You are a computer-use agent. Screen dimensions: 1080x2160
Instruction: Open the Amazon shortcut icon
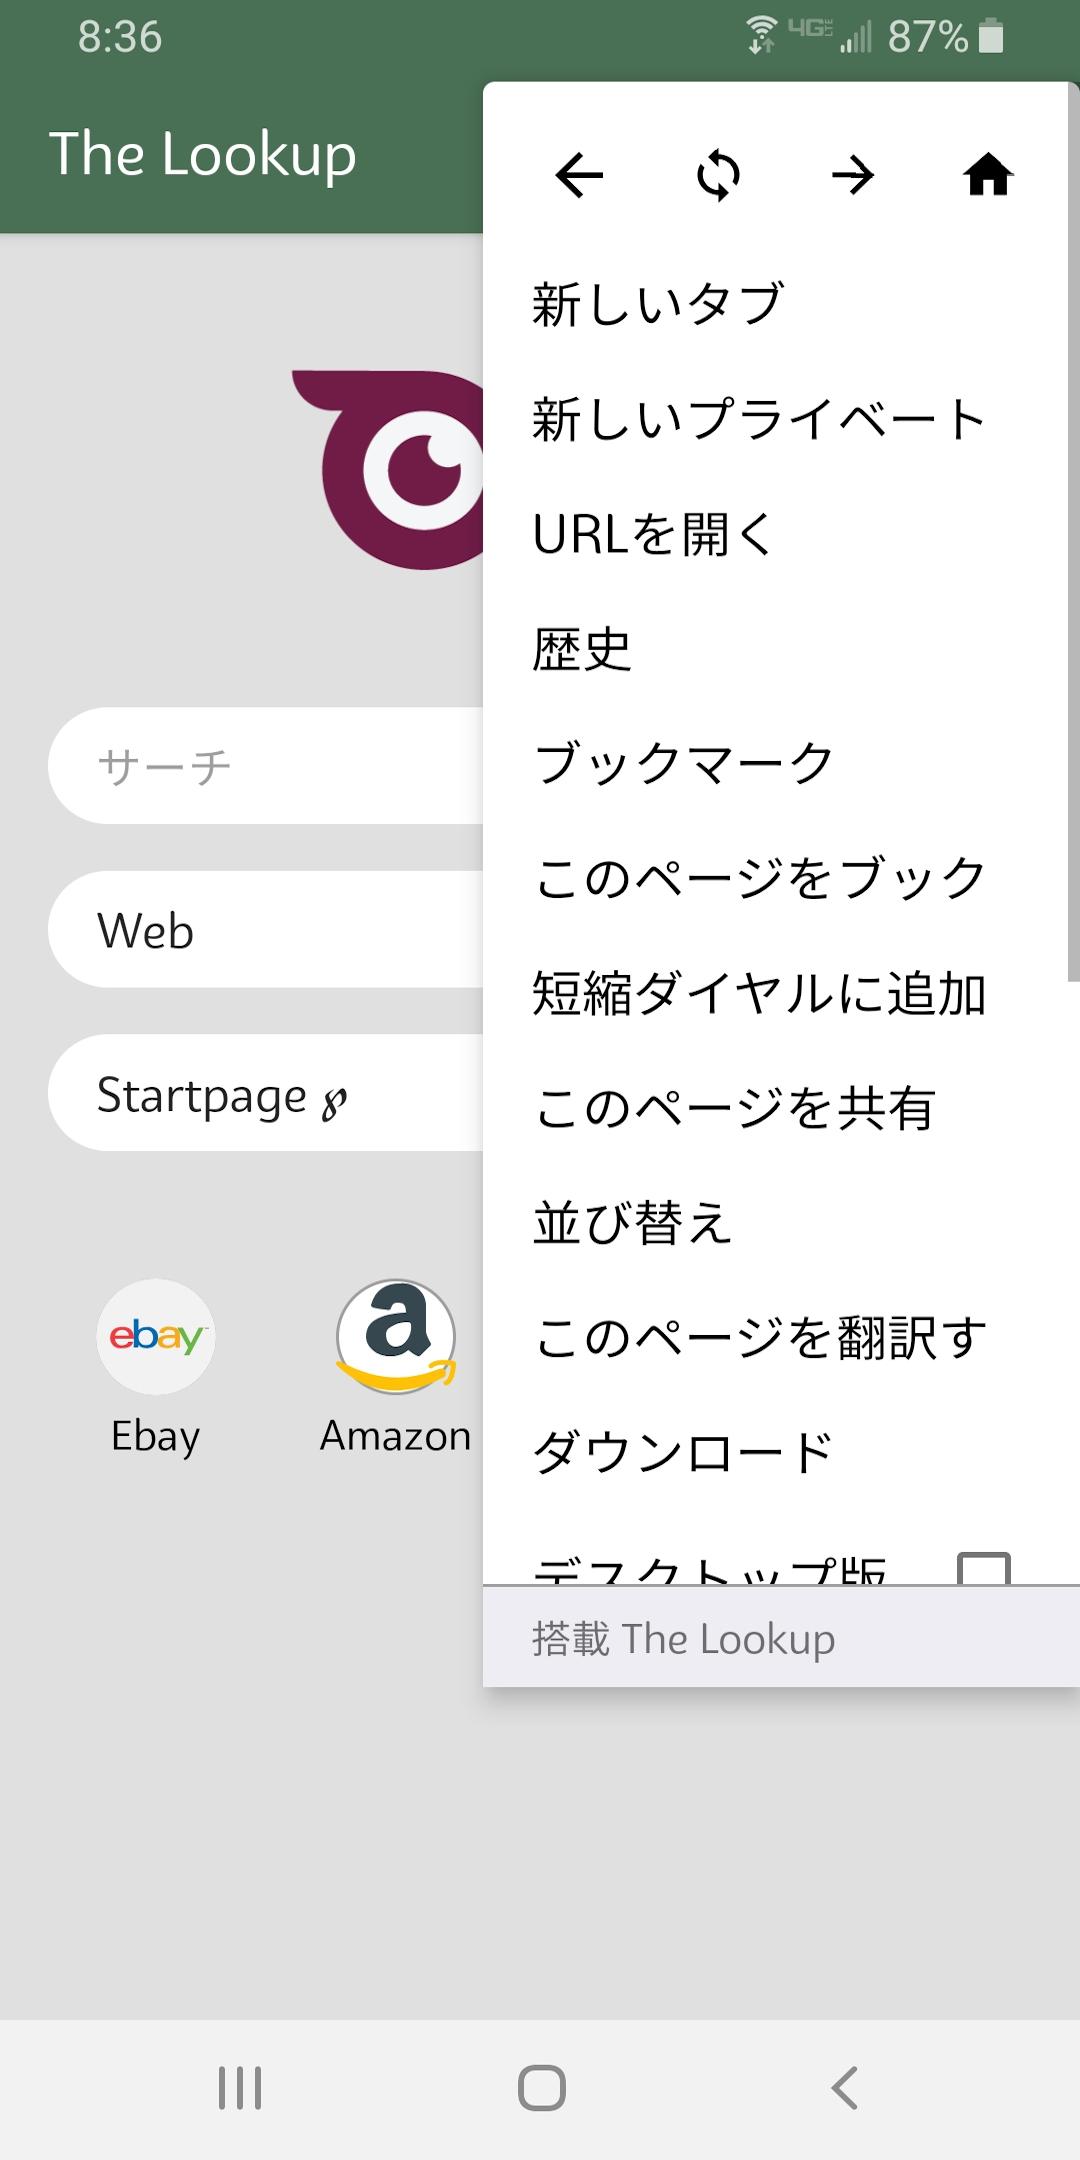click(x=396, y=1336)
